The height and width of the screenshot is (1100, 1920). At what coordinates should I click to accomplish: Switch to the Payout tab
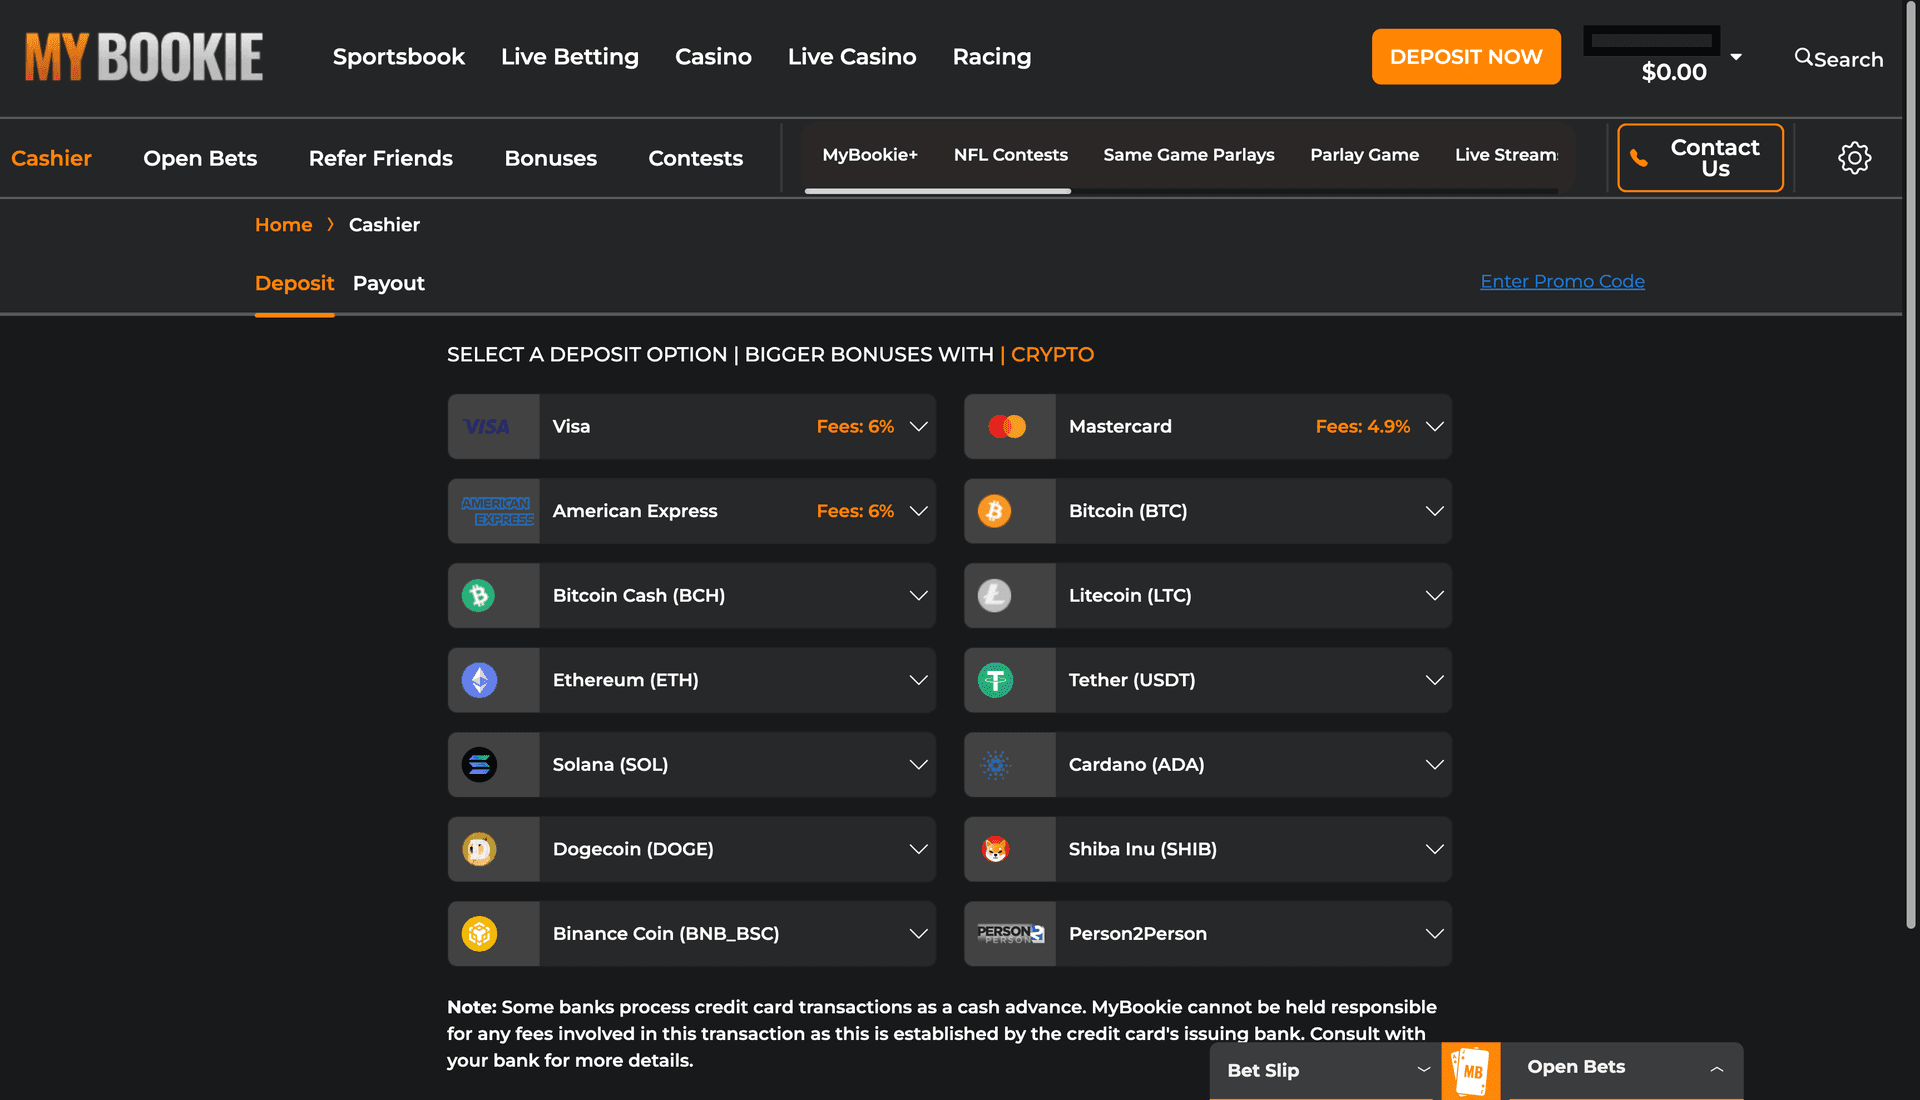[x=388, y=283]
